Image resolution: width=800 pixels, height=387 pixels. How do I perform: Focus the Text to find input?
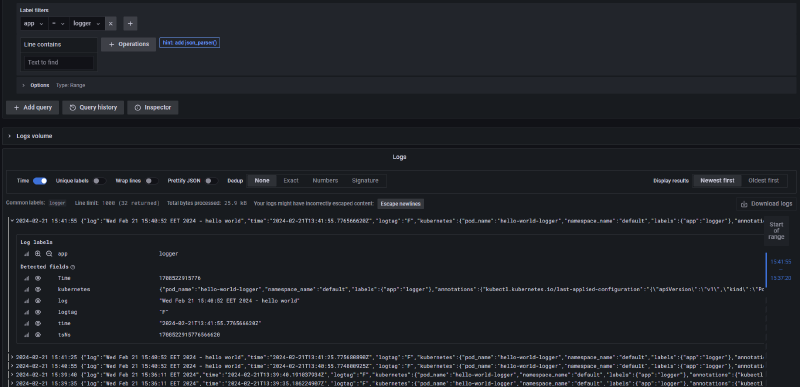[x=59, y=62]
